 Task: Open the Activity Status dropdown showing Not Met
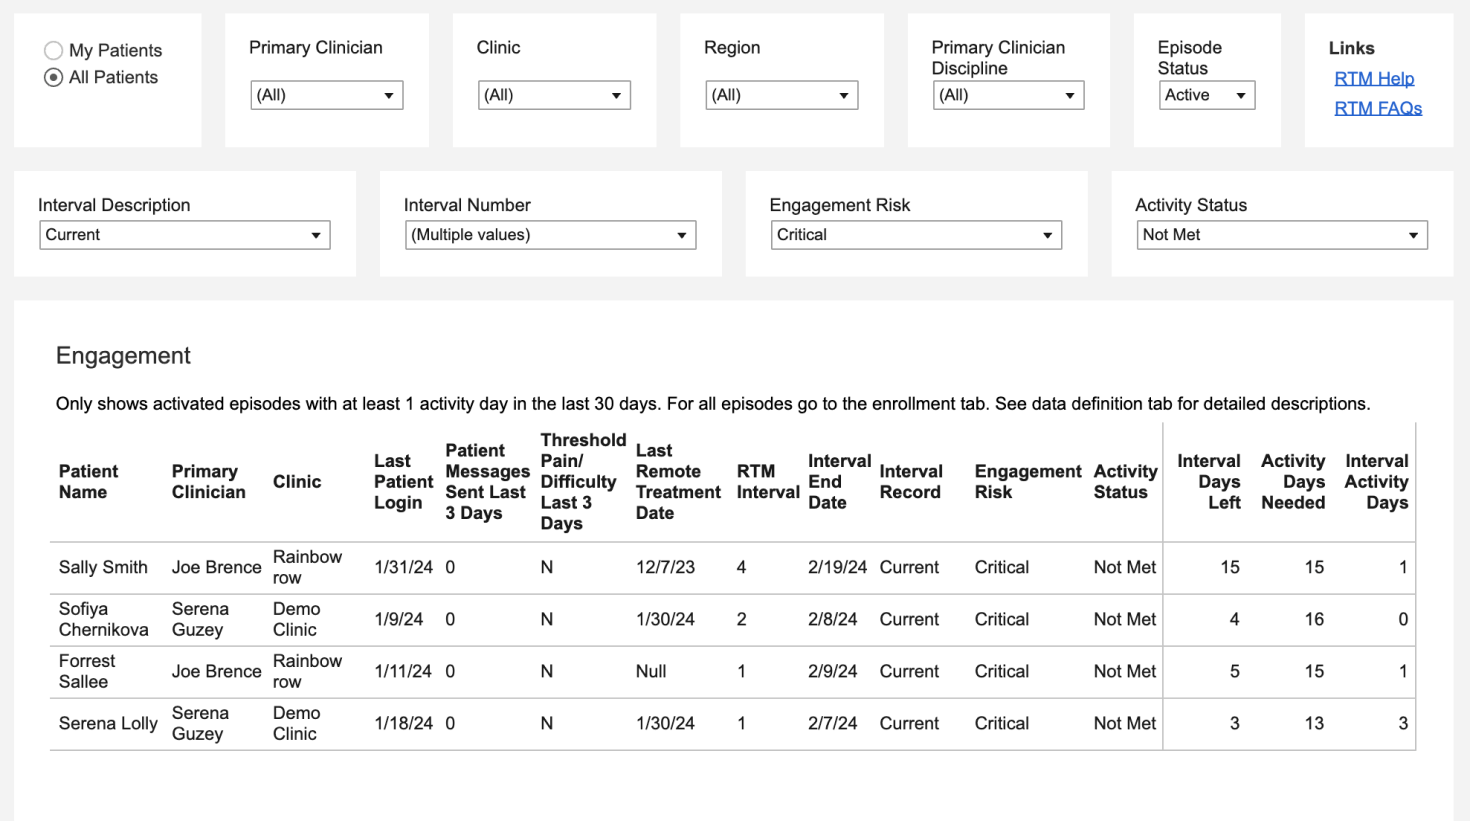click(x=1282, y=235)
